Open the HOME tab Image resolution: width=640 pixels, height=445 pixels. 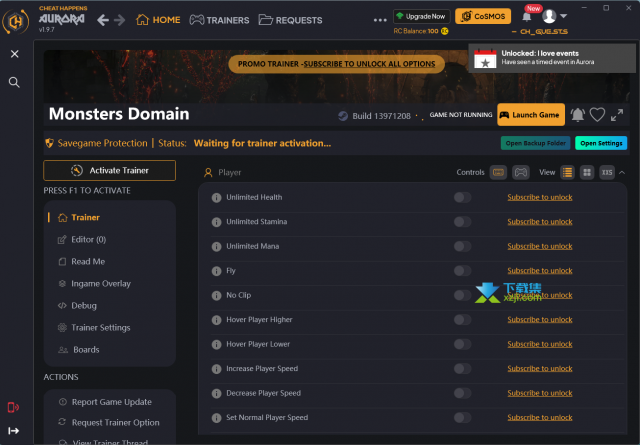point(158,20)
